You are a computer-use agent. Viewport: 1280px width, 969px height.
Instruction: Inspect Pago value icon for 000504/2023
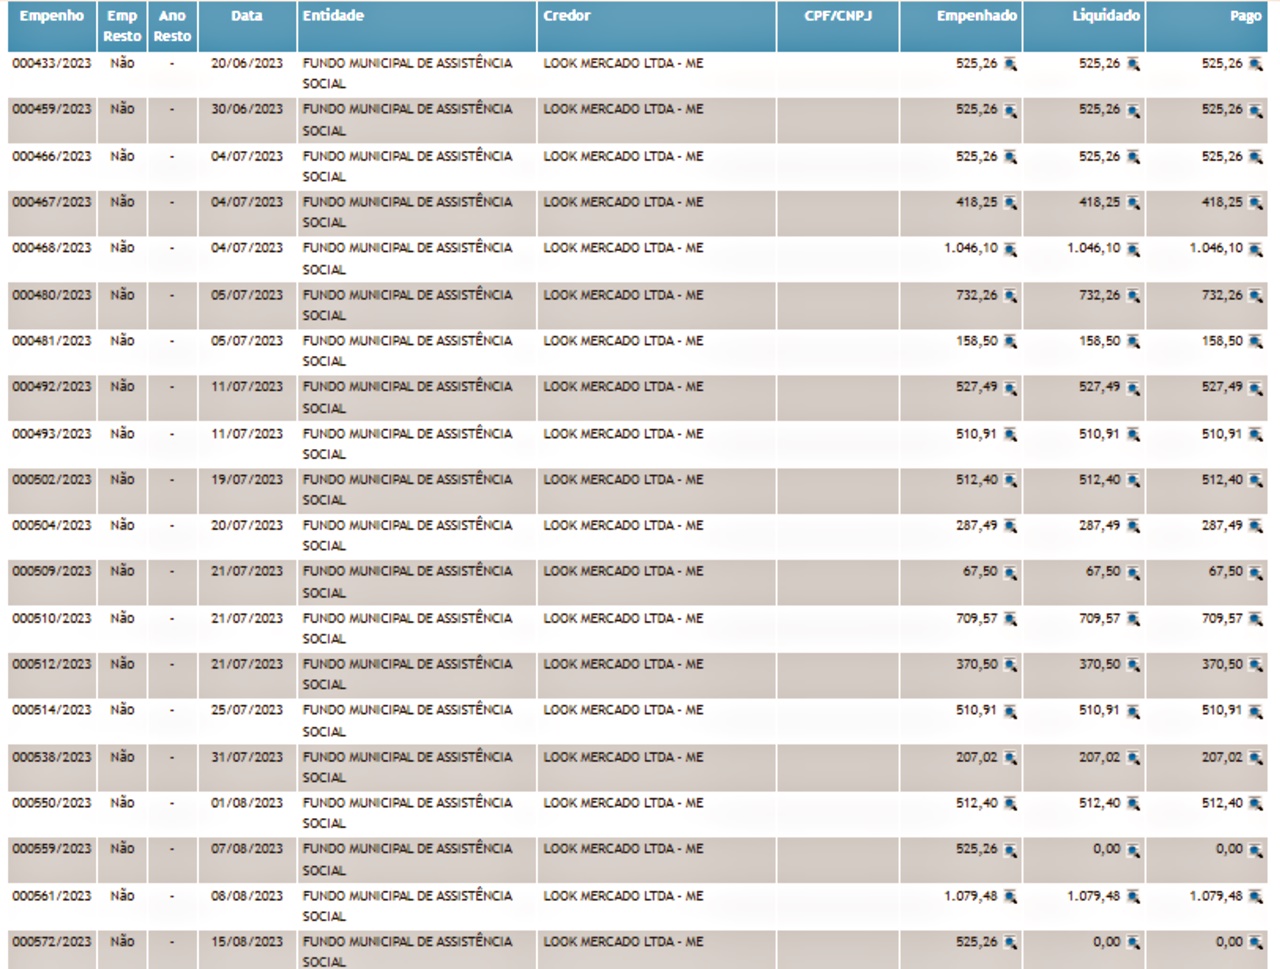(1255, 526)
